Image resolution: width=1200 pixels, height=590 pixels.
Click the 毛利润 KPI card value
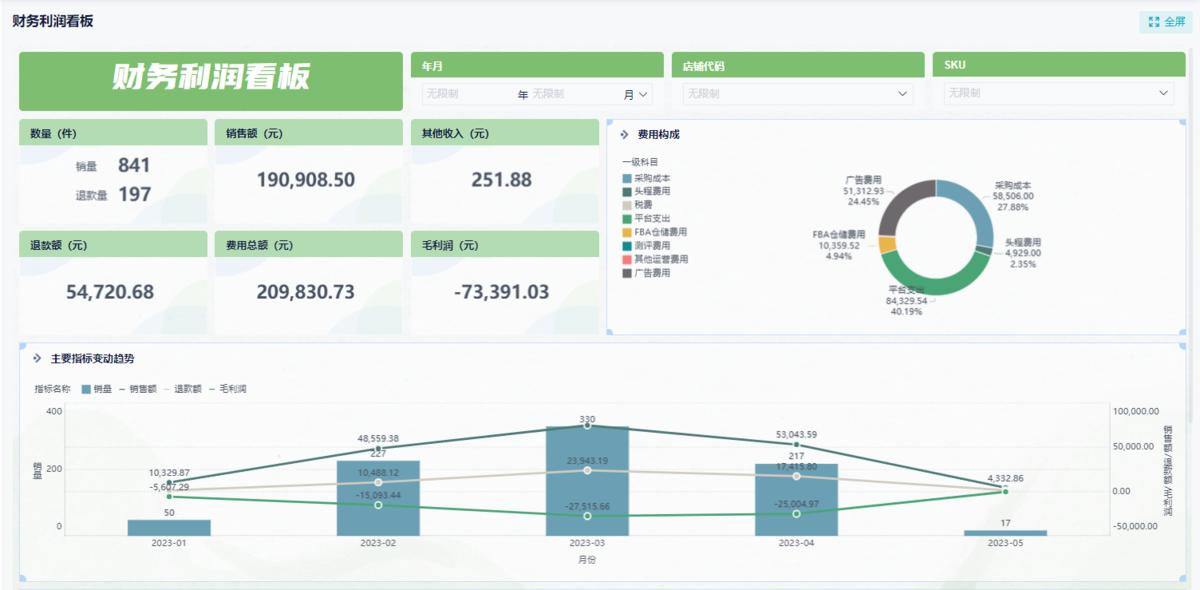(501, 292)
